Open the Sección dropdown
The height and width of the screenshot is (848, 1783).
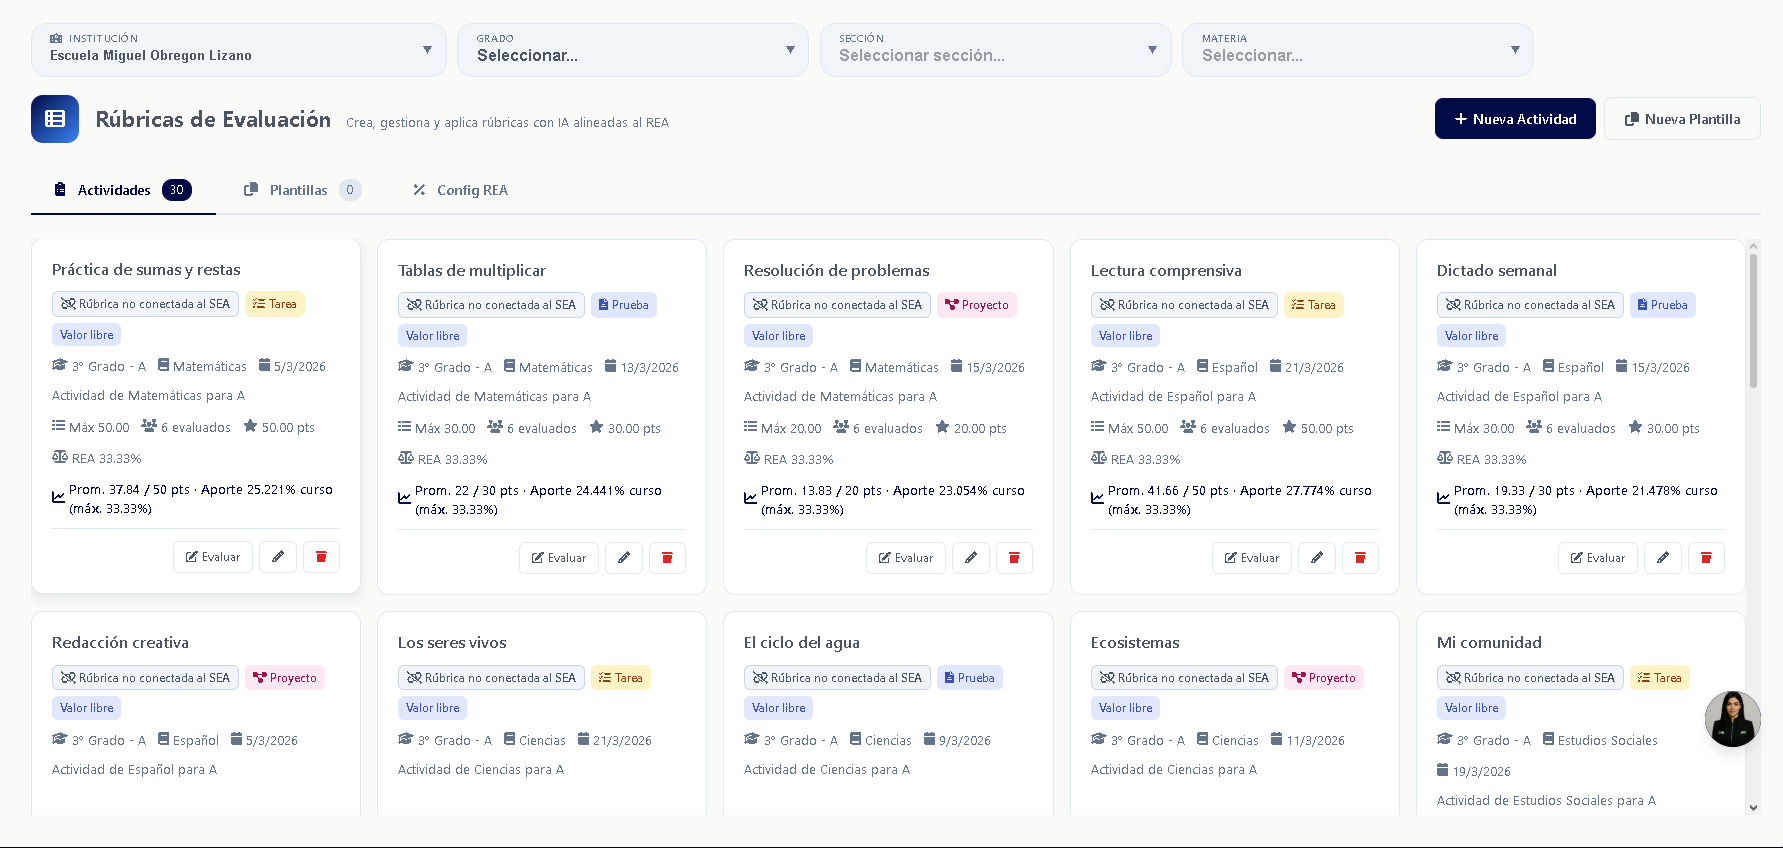tap(995, 50)
